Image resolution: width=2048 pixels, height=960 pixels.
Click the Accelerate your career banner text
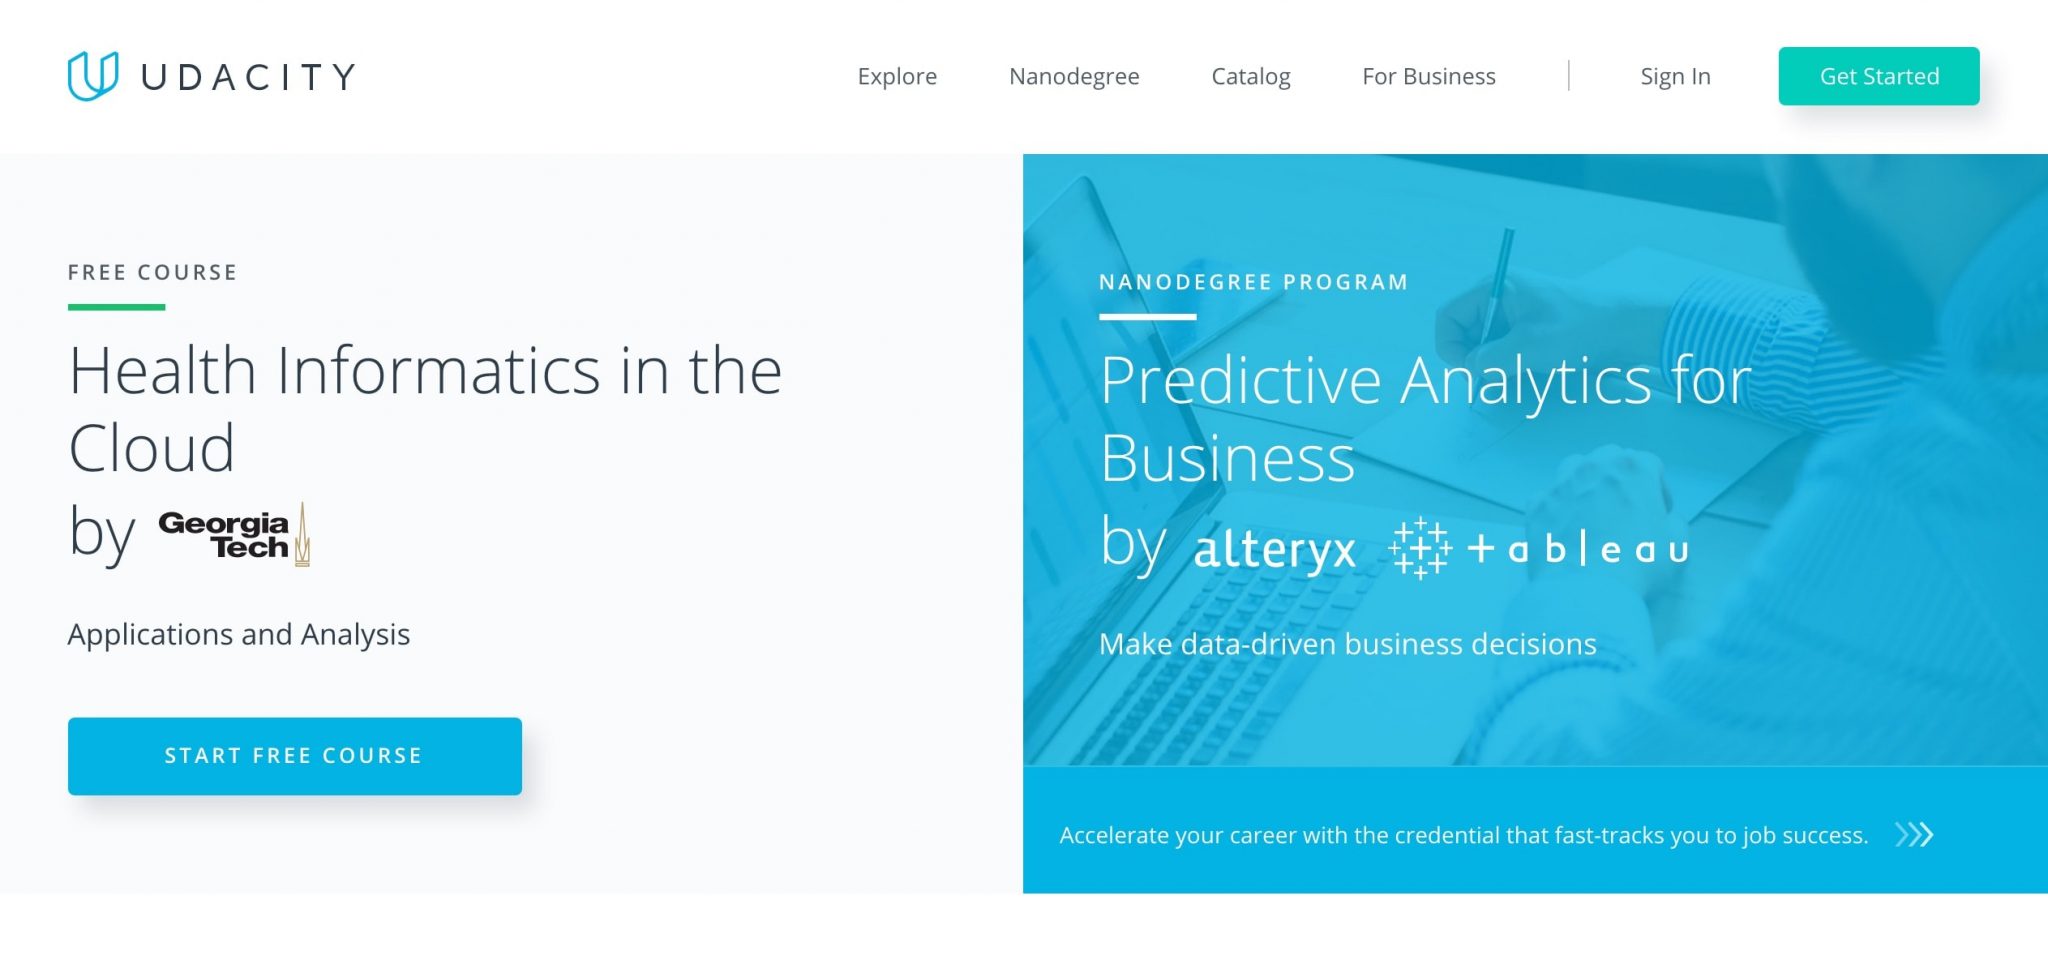click(x=1463, y=835)
